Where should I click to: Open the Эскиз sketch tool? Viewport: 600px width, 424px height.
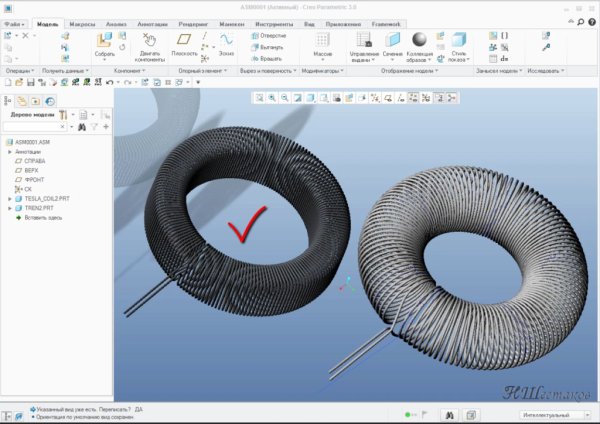point(226,39)
